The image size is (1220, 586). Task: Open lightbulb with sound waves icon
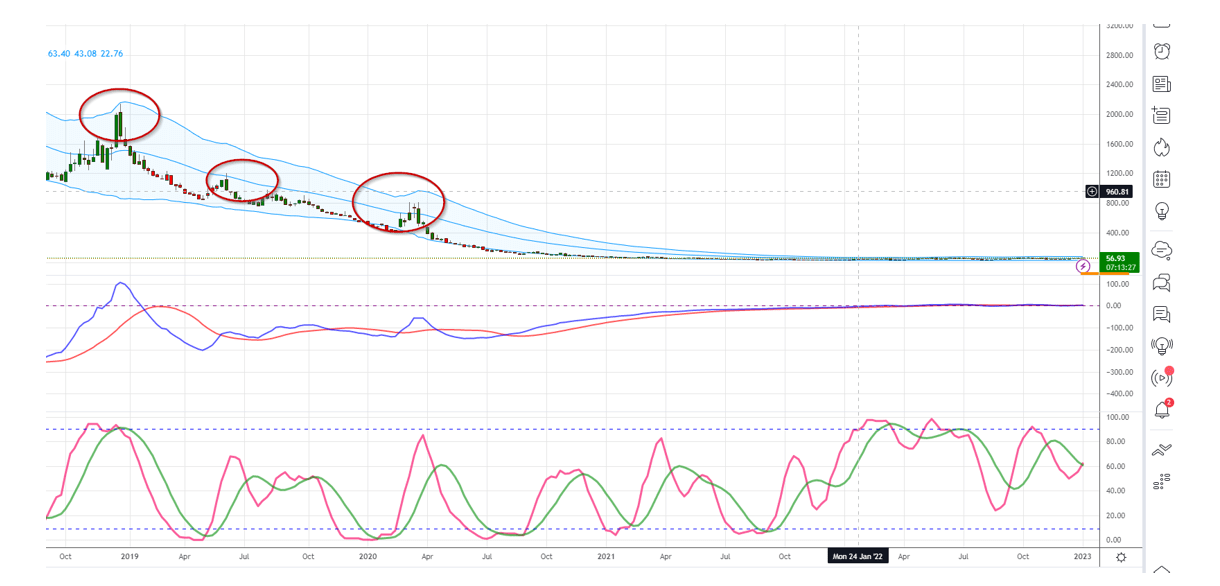pos(1161,346)
